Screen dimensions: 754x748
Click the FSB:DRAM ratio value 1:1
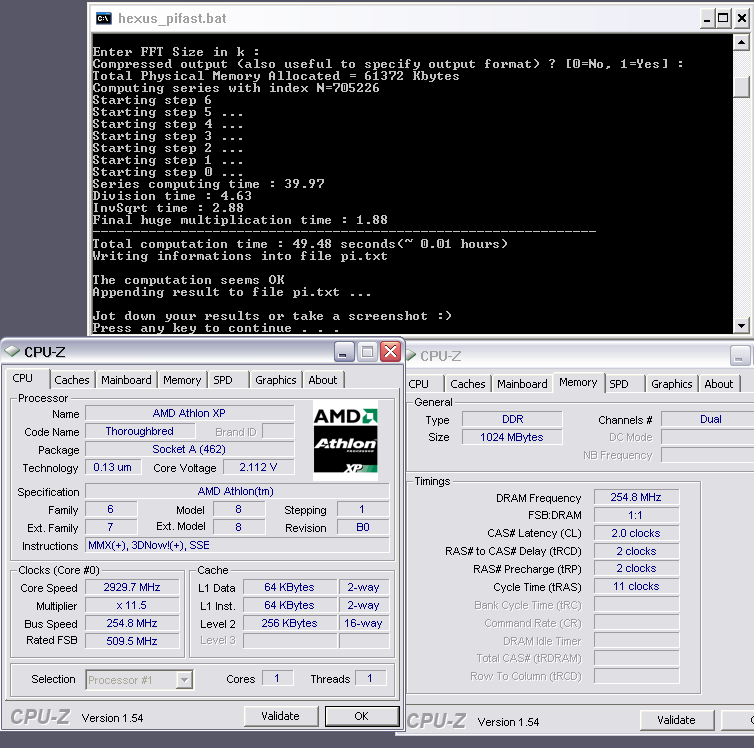636,515
